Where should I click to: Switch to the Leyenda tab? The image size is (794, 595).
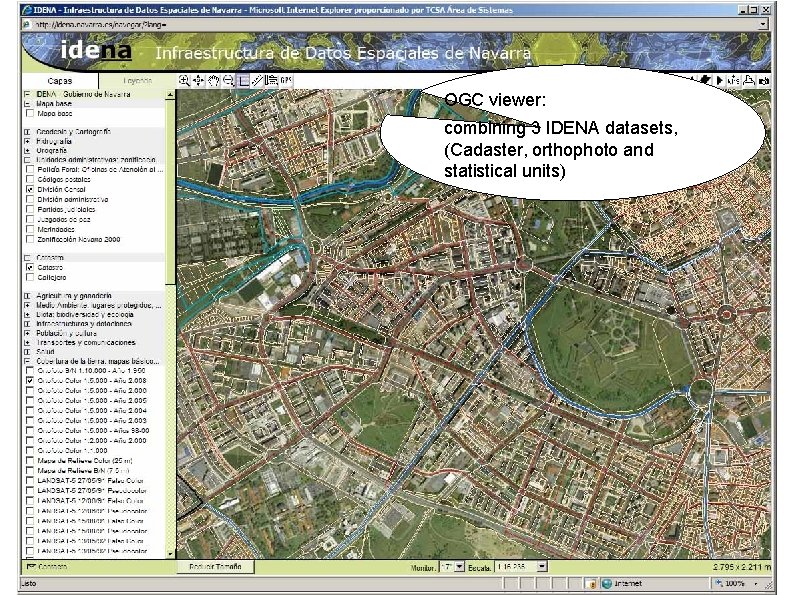pos(137,81)
